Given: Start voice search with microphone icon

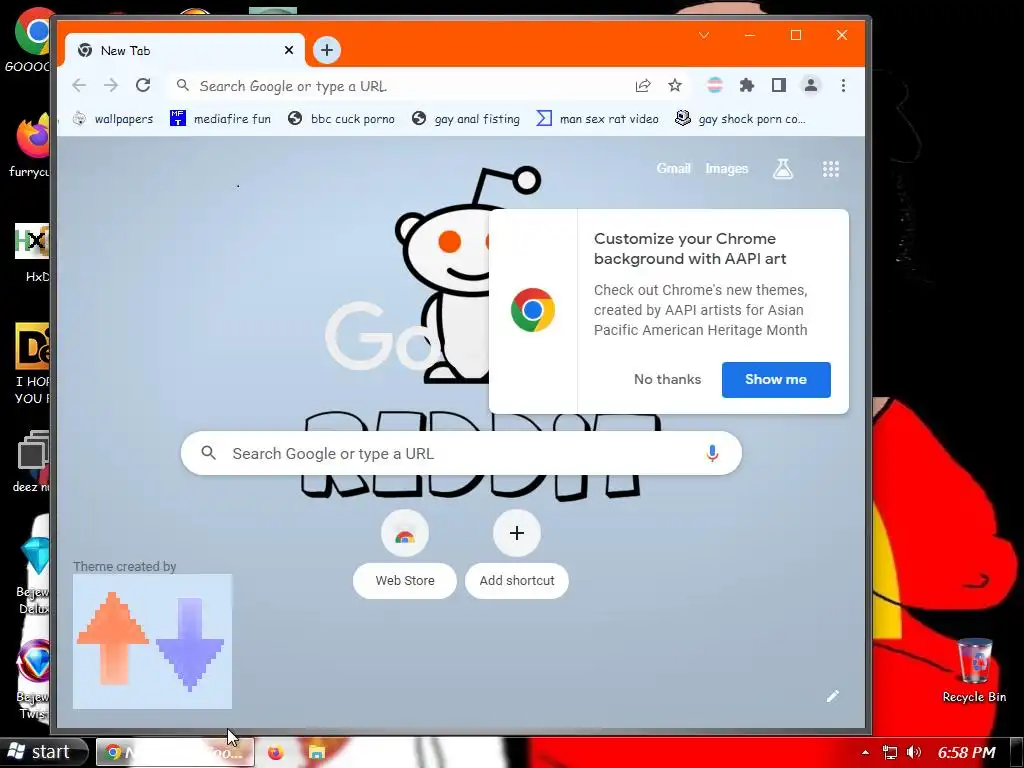Looking at the screenshot, I should click(712, 453).
